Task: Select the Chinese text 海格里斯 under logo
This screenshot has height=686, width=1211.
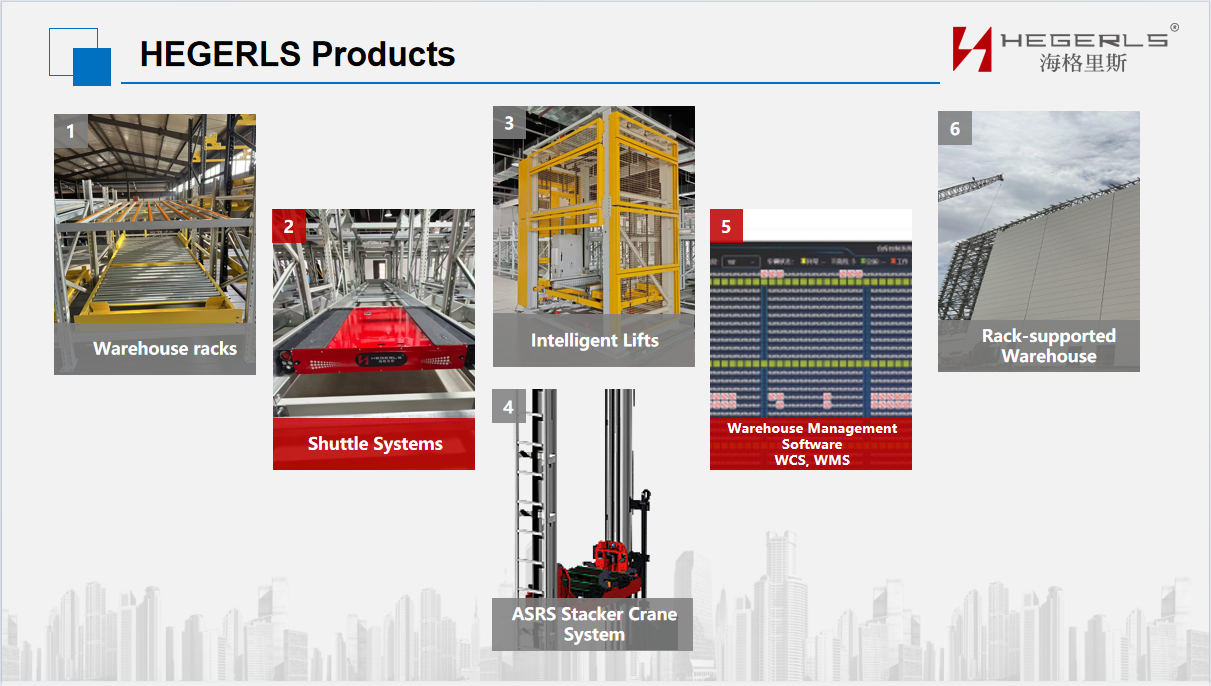Action: (x=1083, y=62)
